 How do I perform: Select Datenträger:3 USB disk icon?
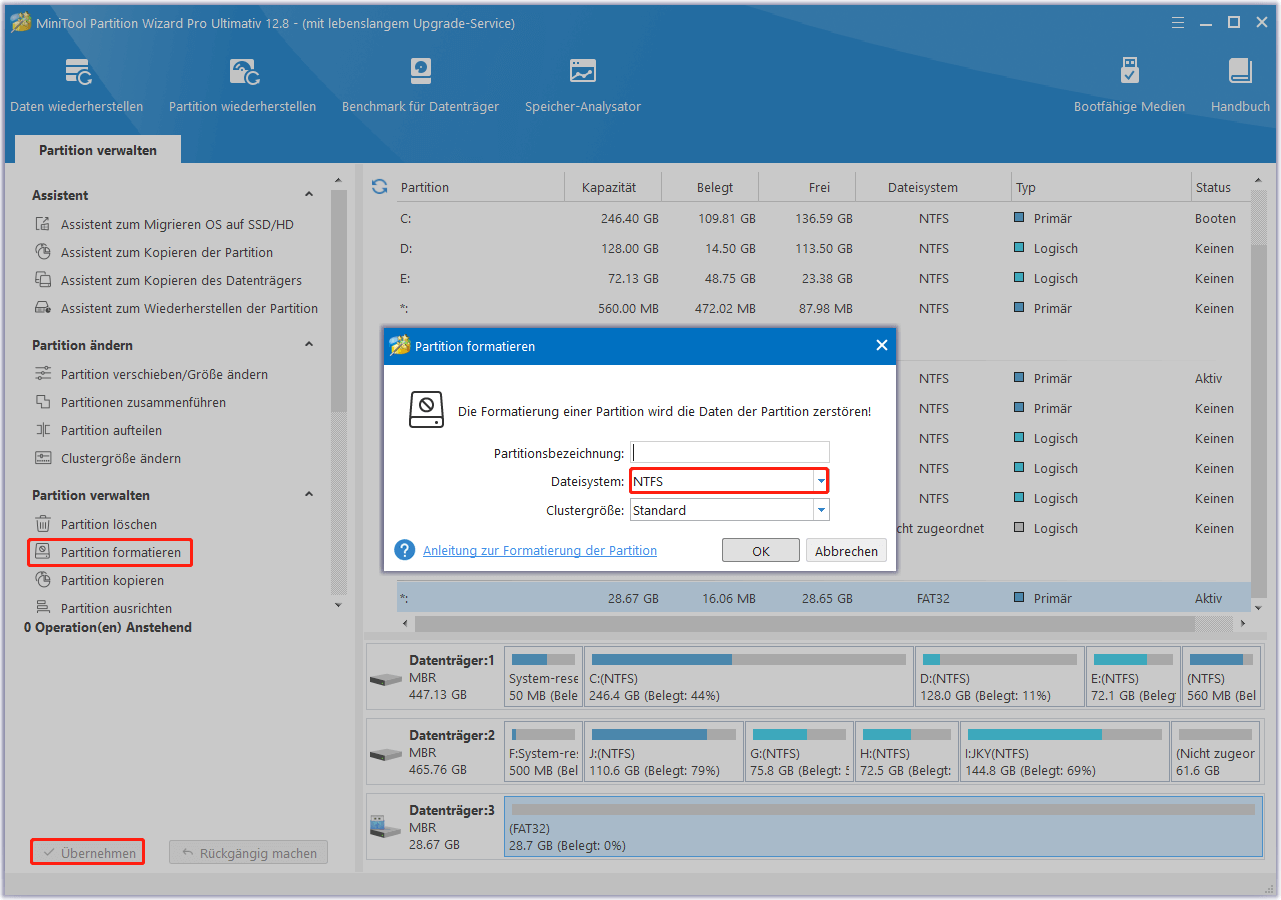[x=385, y=826]
